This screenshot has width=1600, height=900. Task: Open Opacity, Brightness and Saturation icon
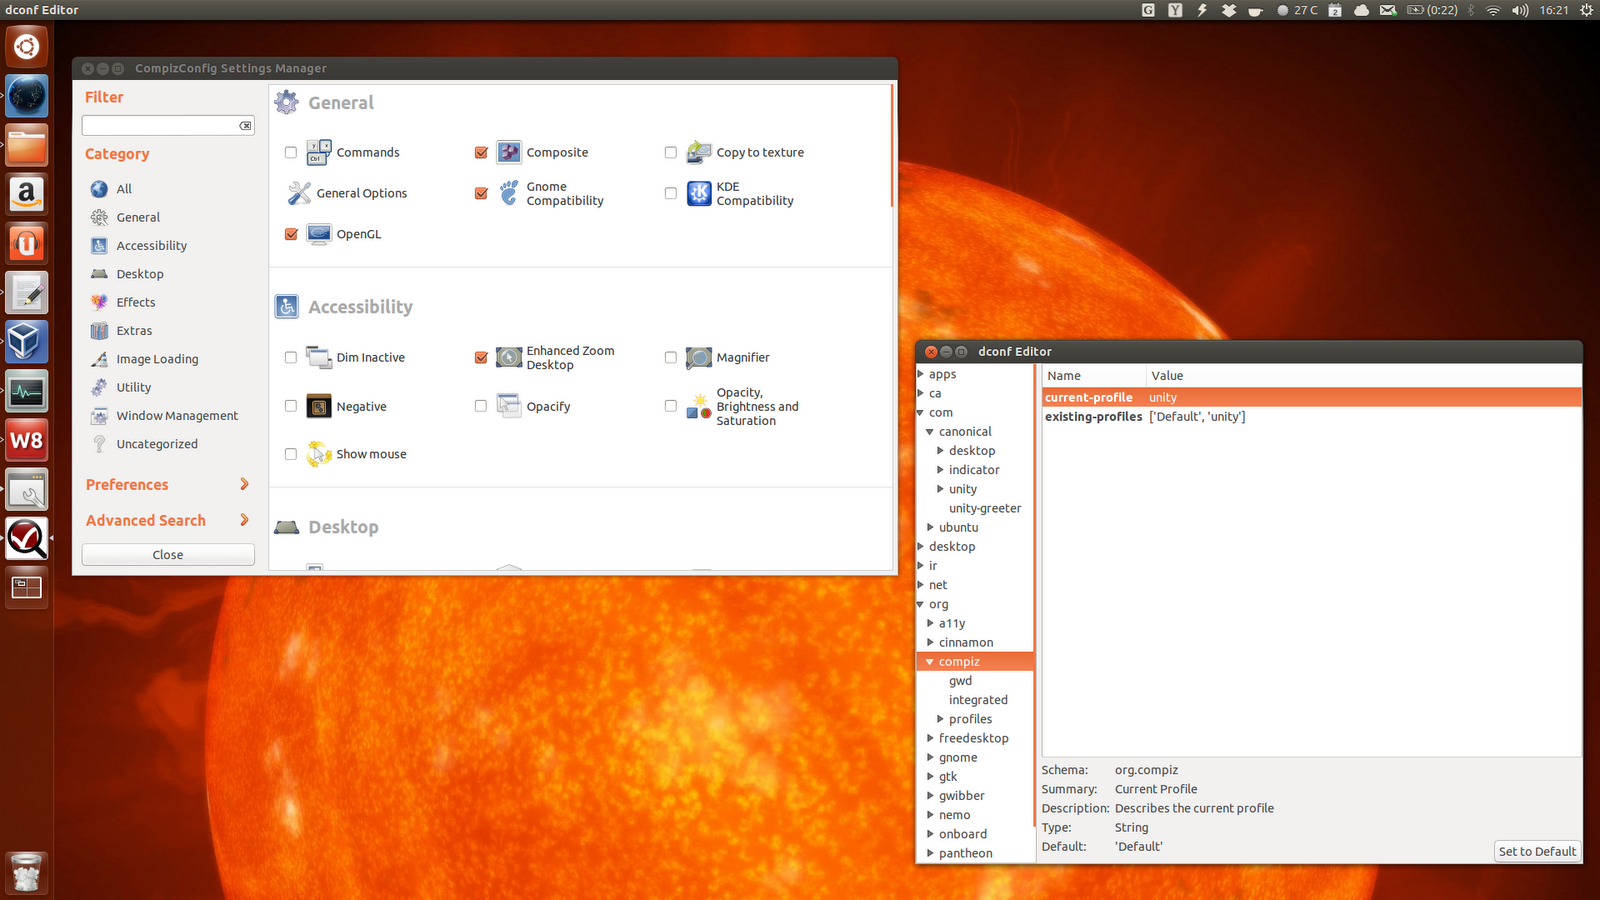[x=699, y=406]
